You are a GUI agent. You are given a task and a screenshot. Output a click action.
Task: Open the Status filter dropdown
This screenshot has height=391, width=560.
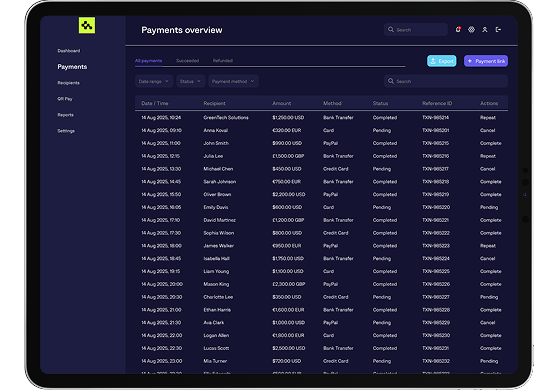pyautogui.click(x=190, y=81)
